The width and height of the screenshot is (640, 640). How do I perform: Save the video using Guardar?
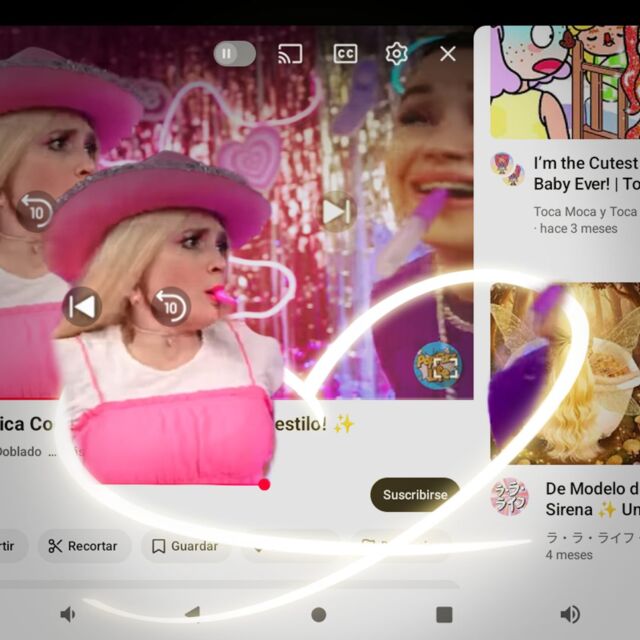click(x=186, y=546)
